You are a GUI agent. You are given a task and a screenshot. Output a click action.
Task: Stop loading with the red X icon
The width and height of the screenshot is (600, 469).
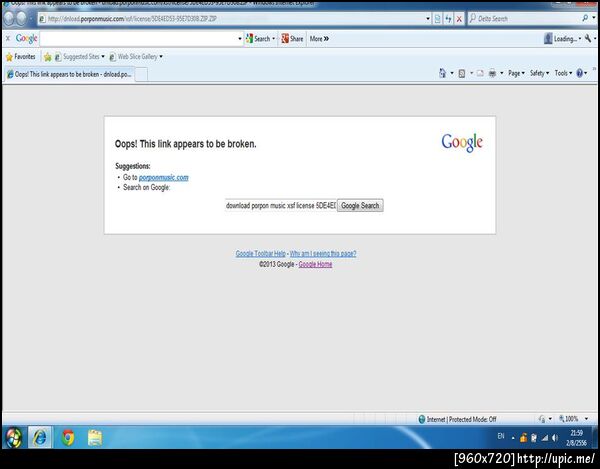click(459, 18)
